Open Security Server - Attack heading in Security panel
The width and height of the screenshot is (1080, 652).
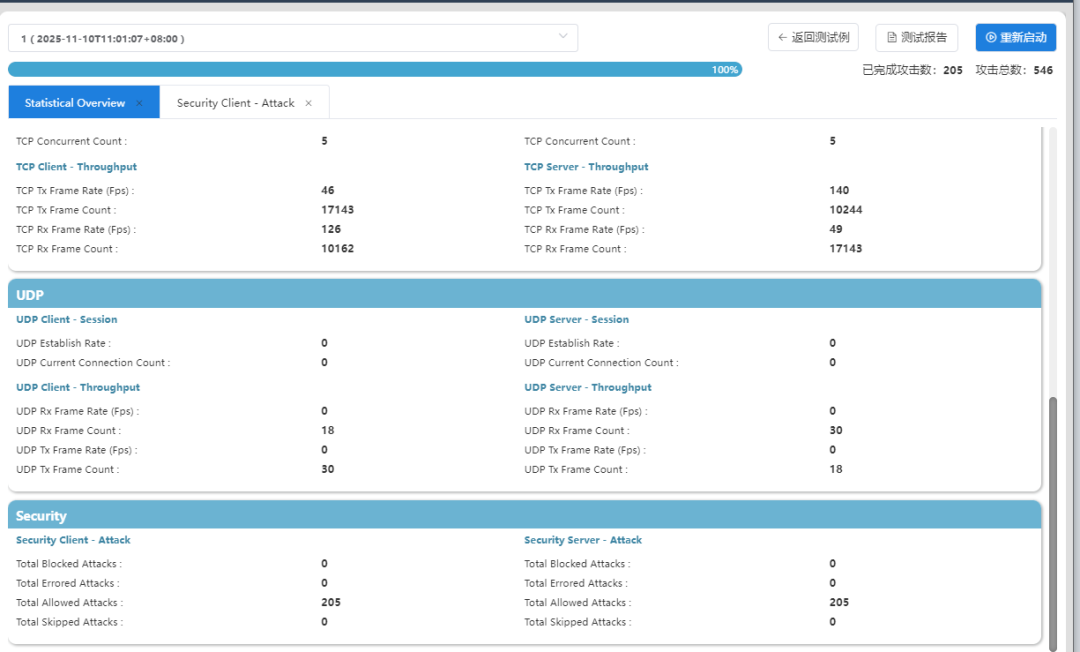click(583, 540)
